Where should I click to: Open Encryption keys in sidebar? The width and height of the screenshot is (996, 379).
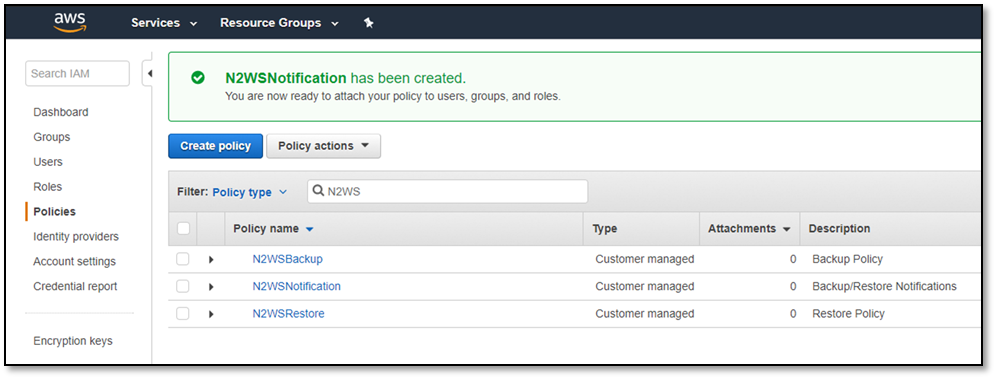(72, 341)
